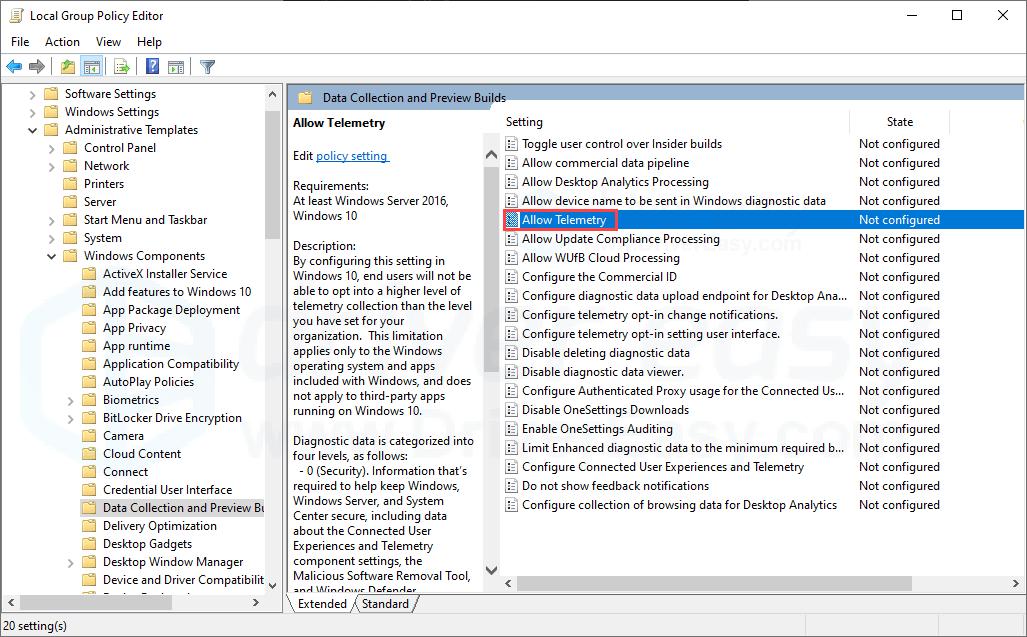Expand the Windows Settings node
The image size is (1027, 637).
coord(33,112)
